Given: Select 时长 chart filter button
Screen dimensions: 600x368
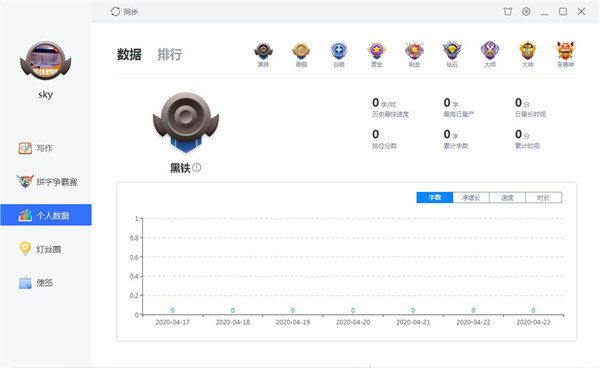Looking at the screenshot, I should pos(543,197).
